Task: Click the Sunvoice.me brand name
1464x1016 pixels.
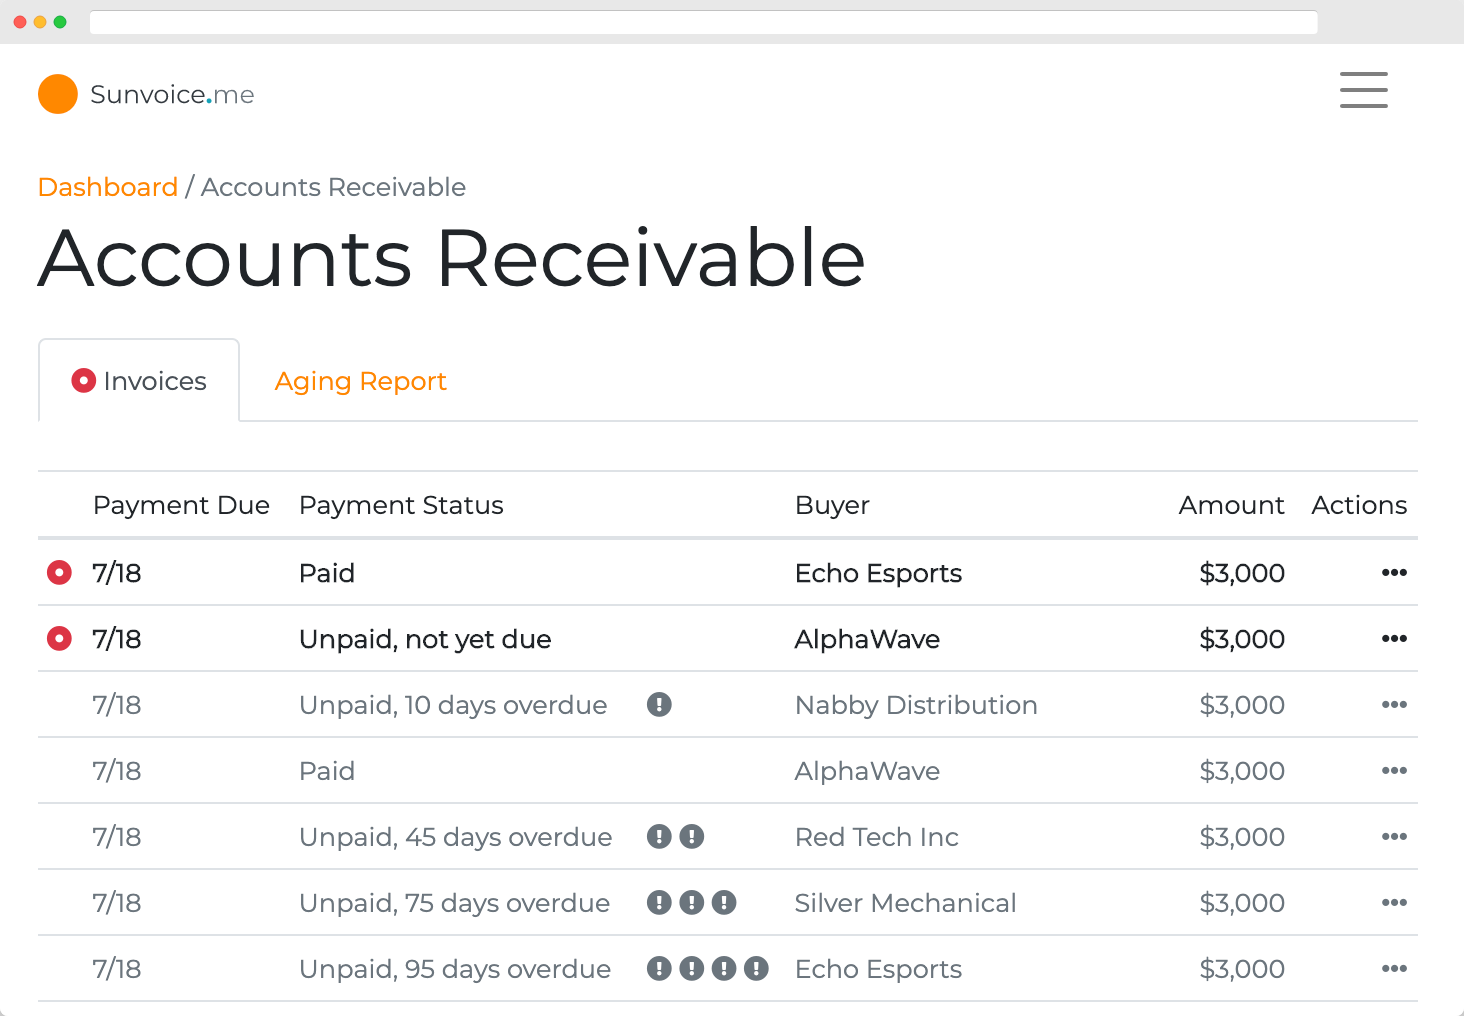Action: (172, 95)
